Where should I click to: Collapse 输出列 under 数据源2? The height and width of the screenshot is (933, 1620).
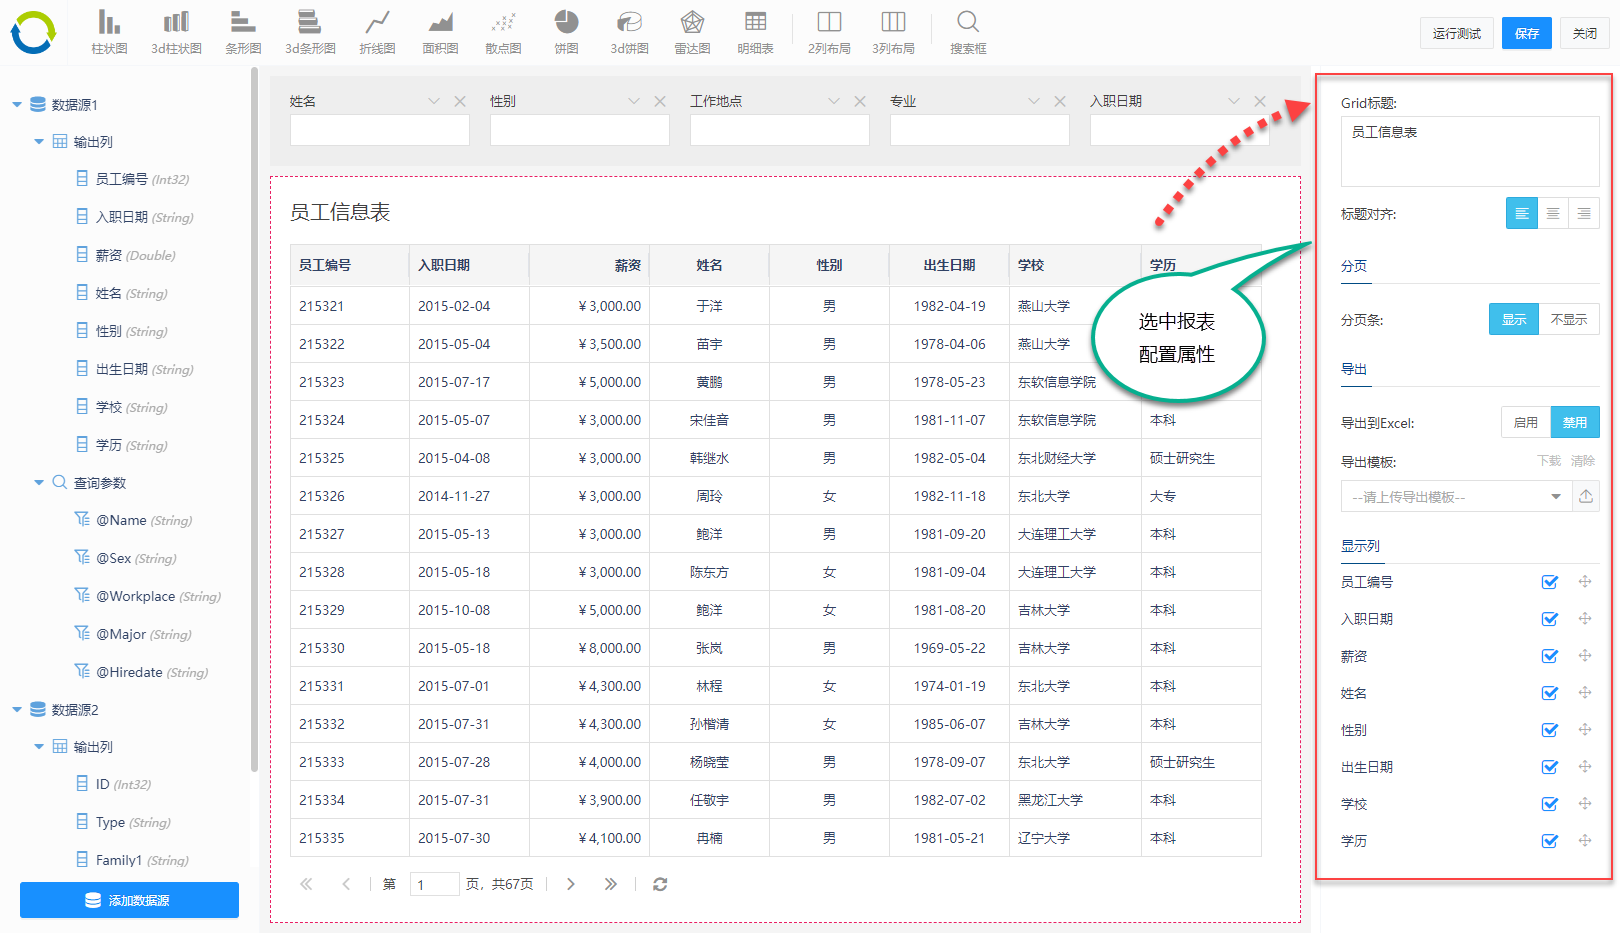[x=39, y=746]
